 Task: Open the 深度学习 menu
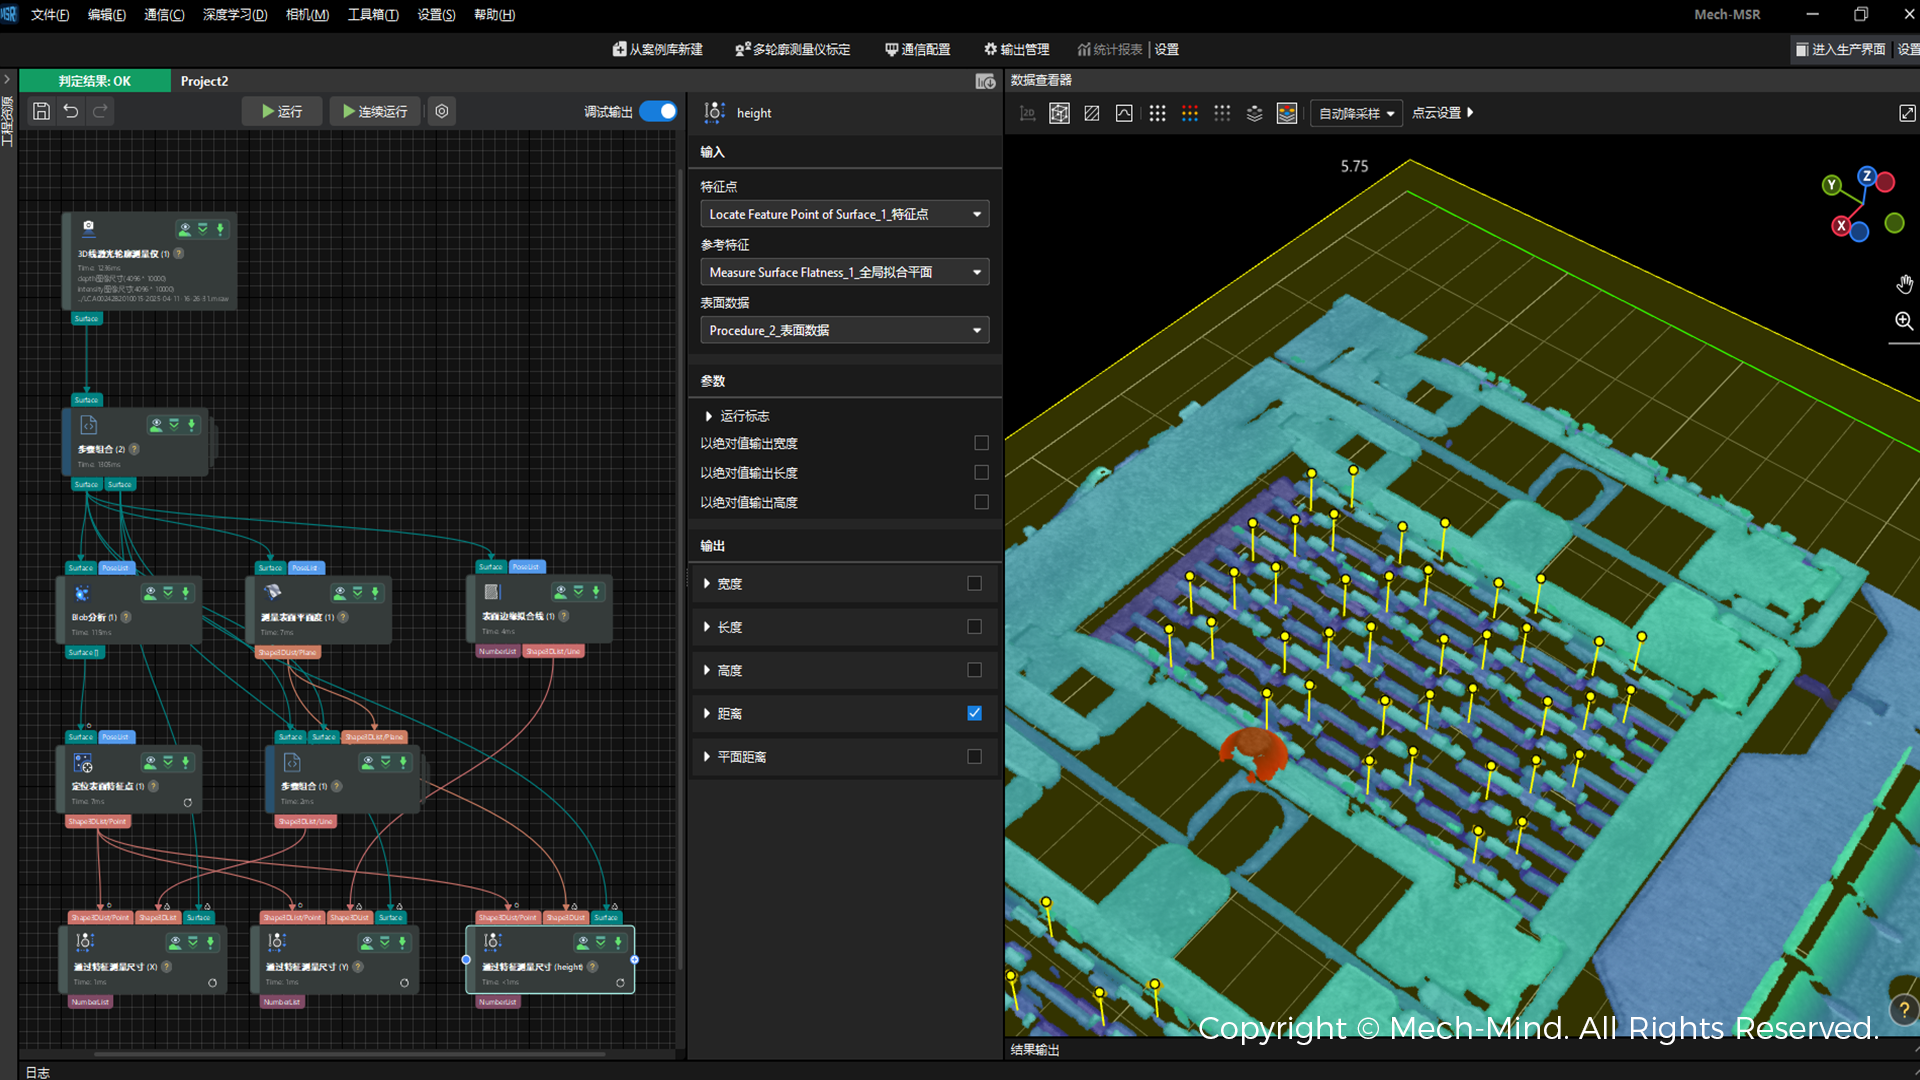pyautogui.click(x=235, y=15)
